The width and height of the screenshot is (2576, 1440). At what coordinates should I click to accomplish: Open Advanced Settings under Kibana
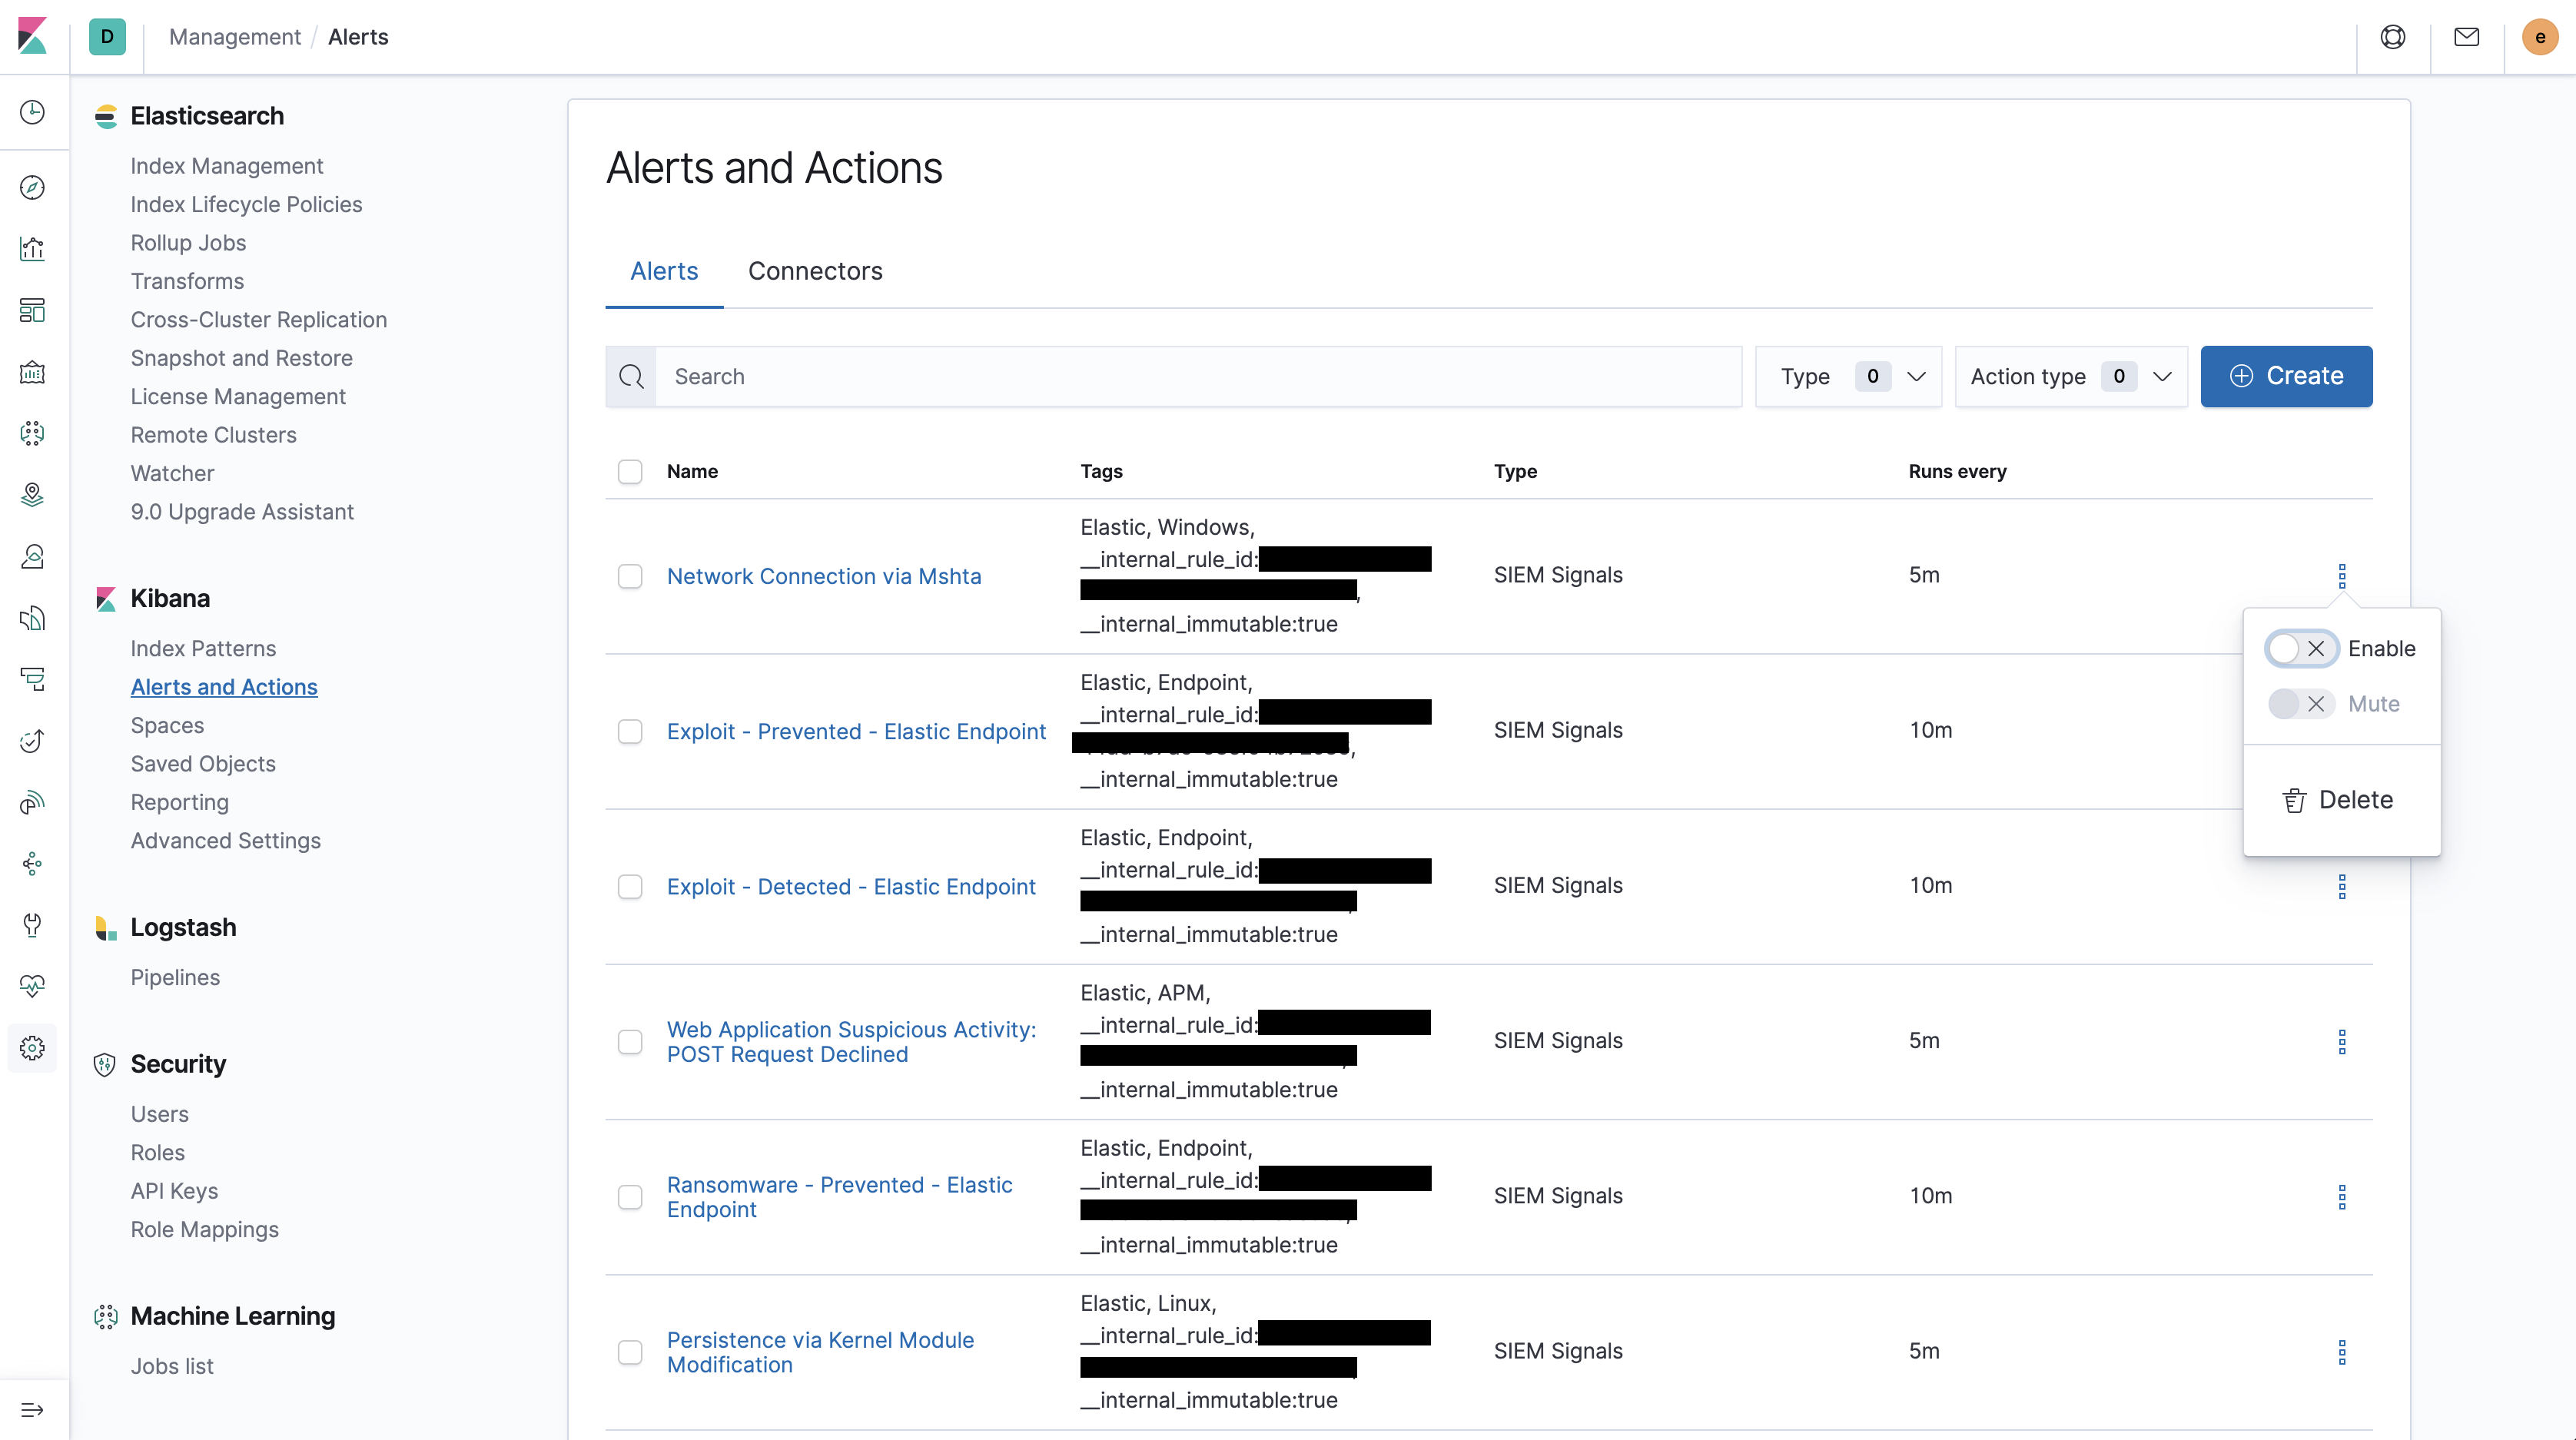pyautogui.click(x=226, y=841)
